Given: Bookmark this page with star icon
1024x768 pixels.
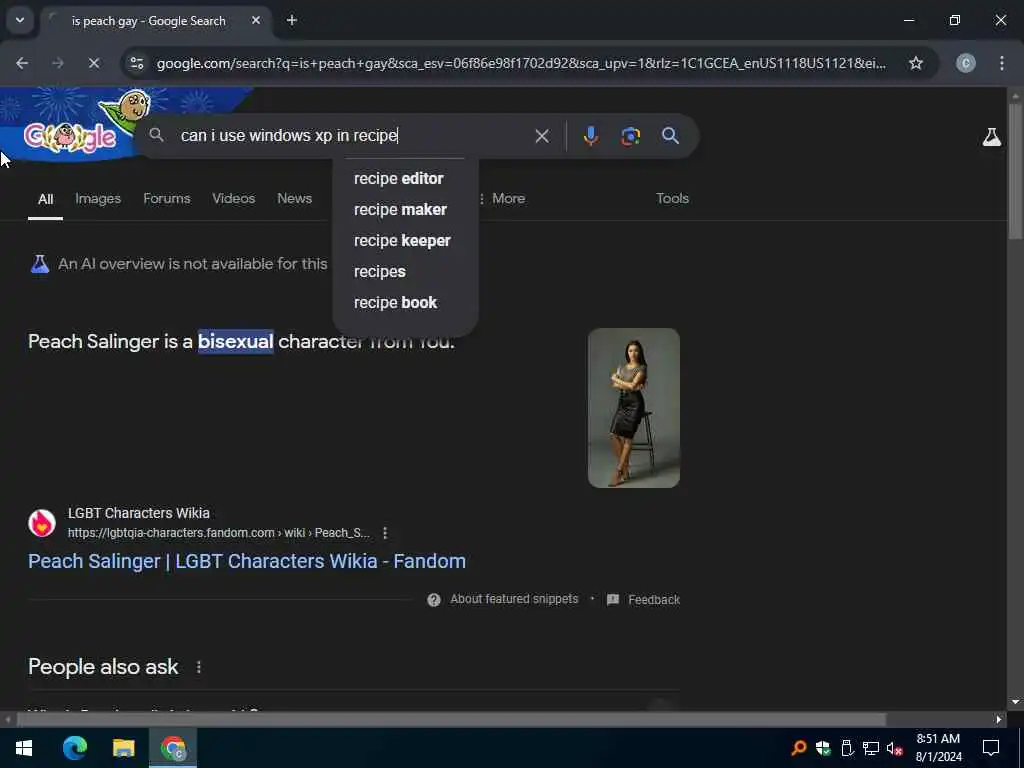Looking at the screenshot, I should click(x=916, y=63).
